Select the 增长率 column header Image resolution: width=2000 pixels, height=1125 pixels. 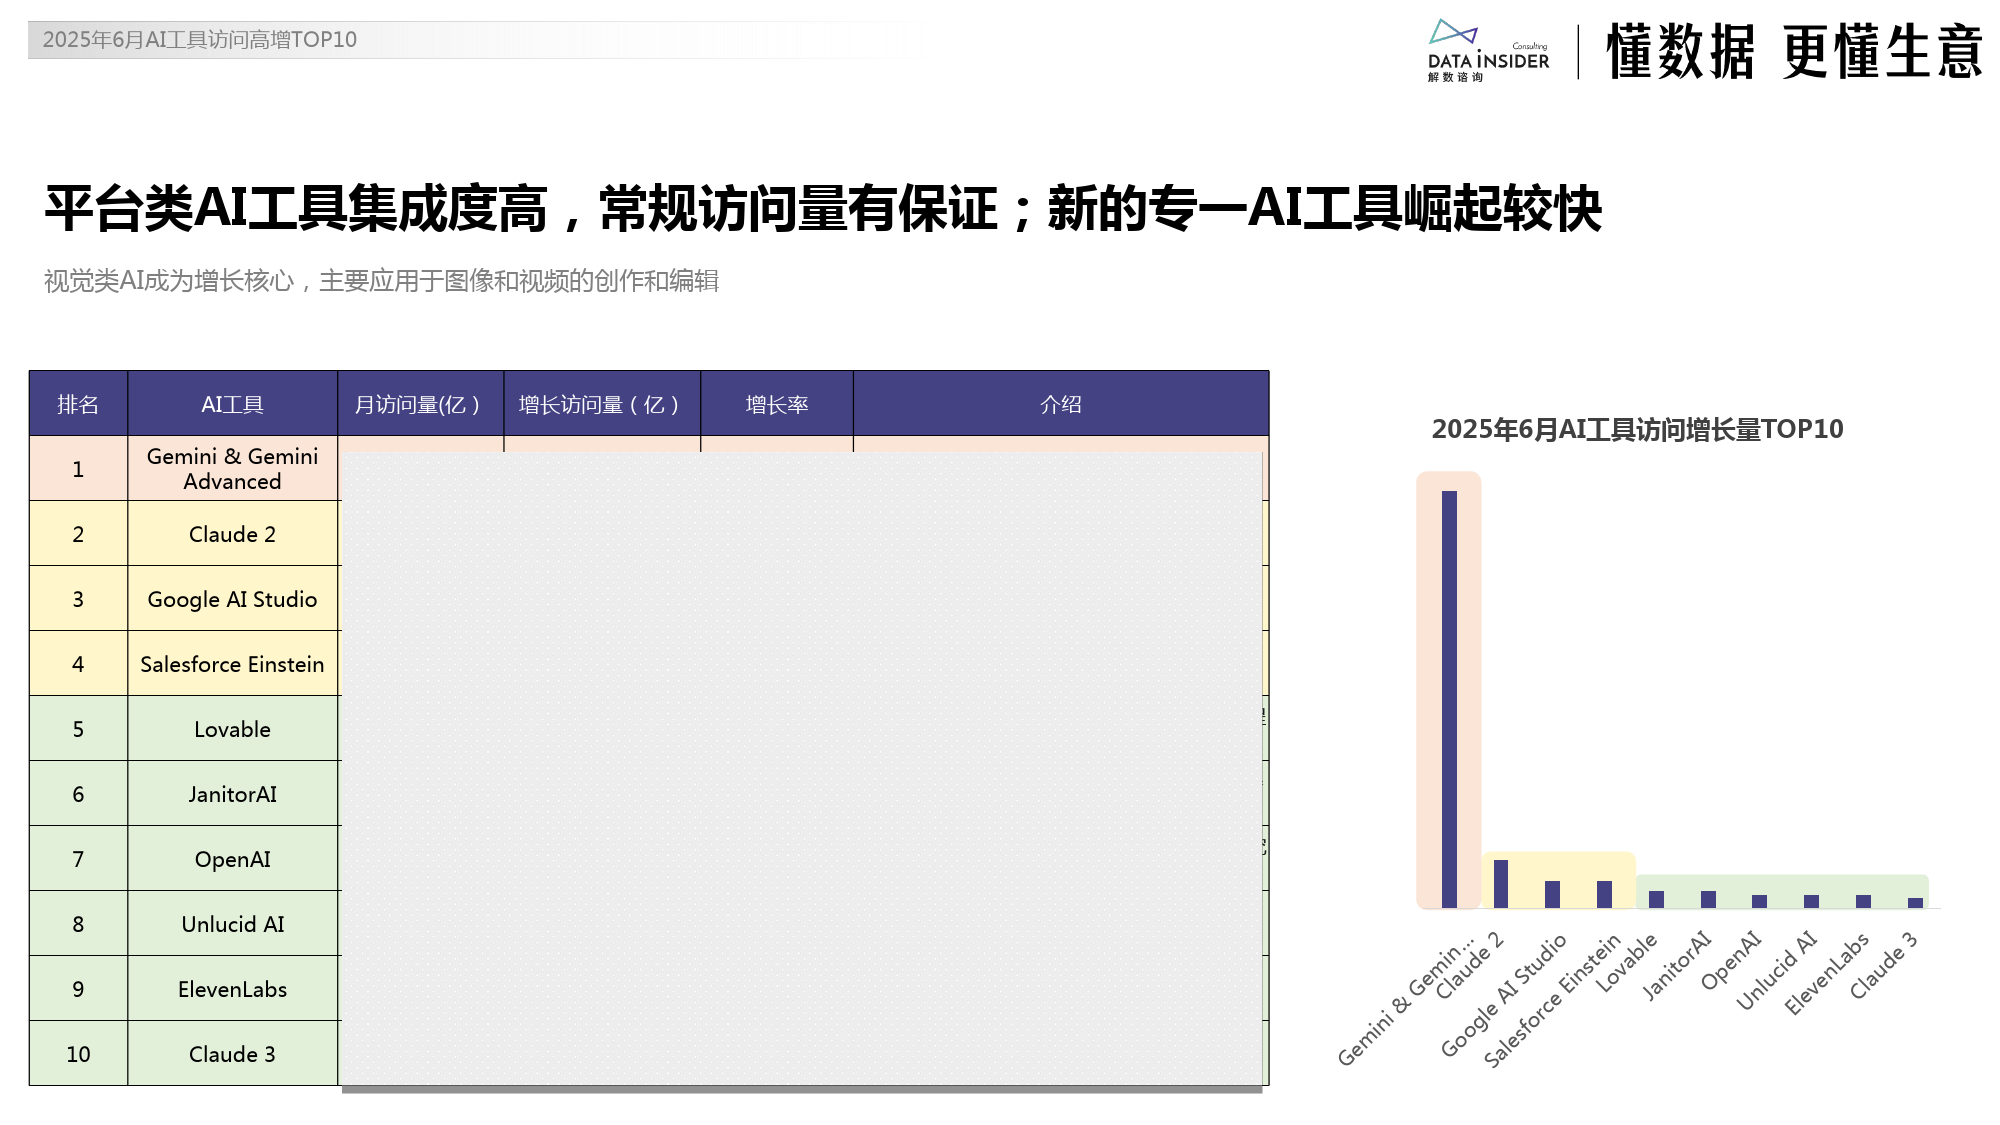click(777, 404)
